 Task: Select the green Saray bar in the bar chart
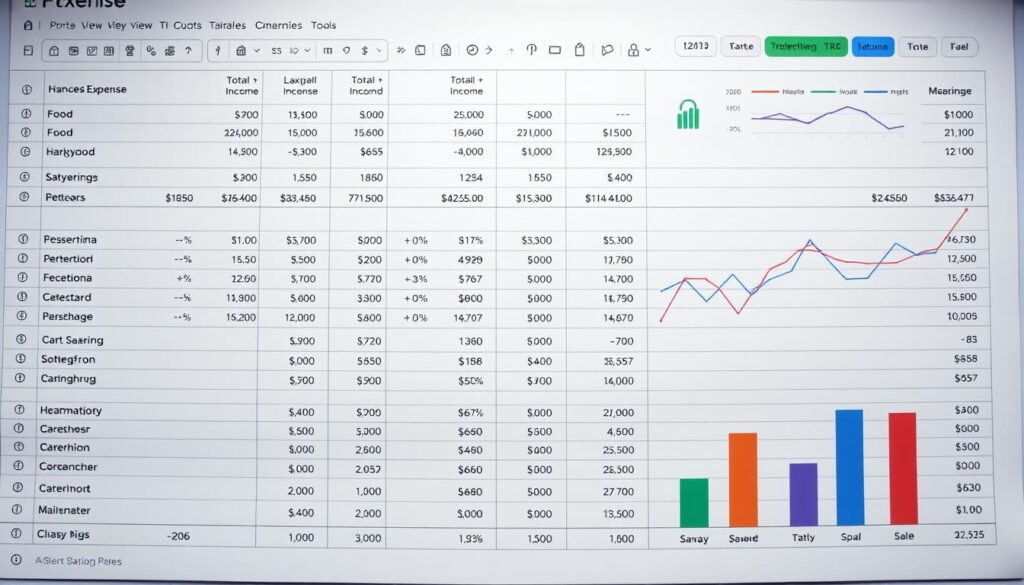pos(694,503)
